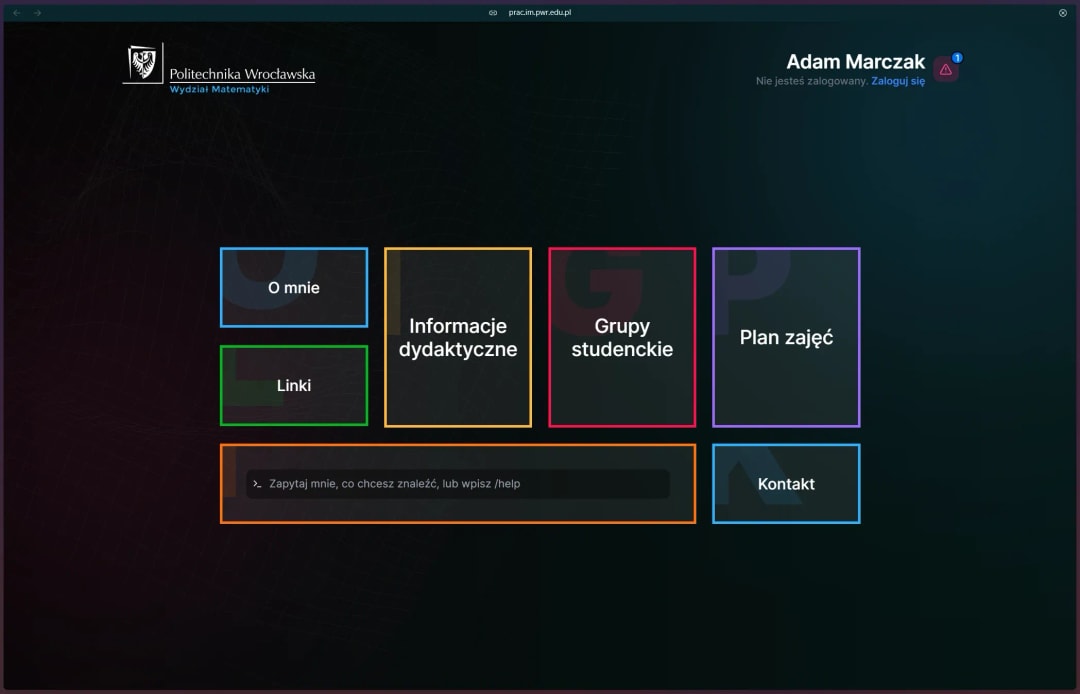Go to the "Plan zajęć" tile
Viewport: 1080px width, 694px height.
point(786,338)
